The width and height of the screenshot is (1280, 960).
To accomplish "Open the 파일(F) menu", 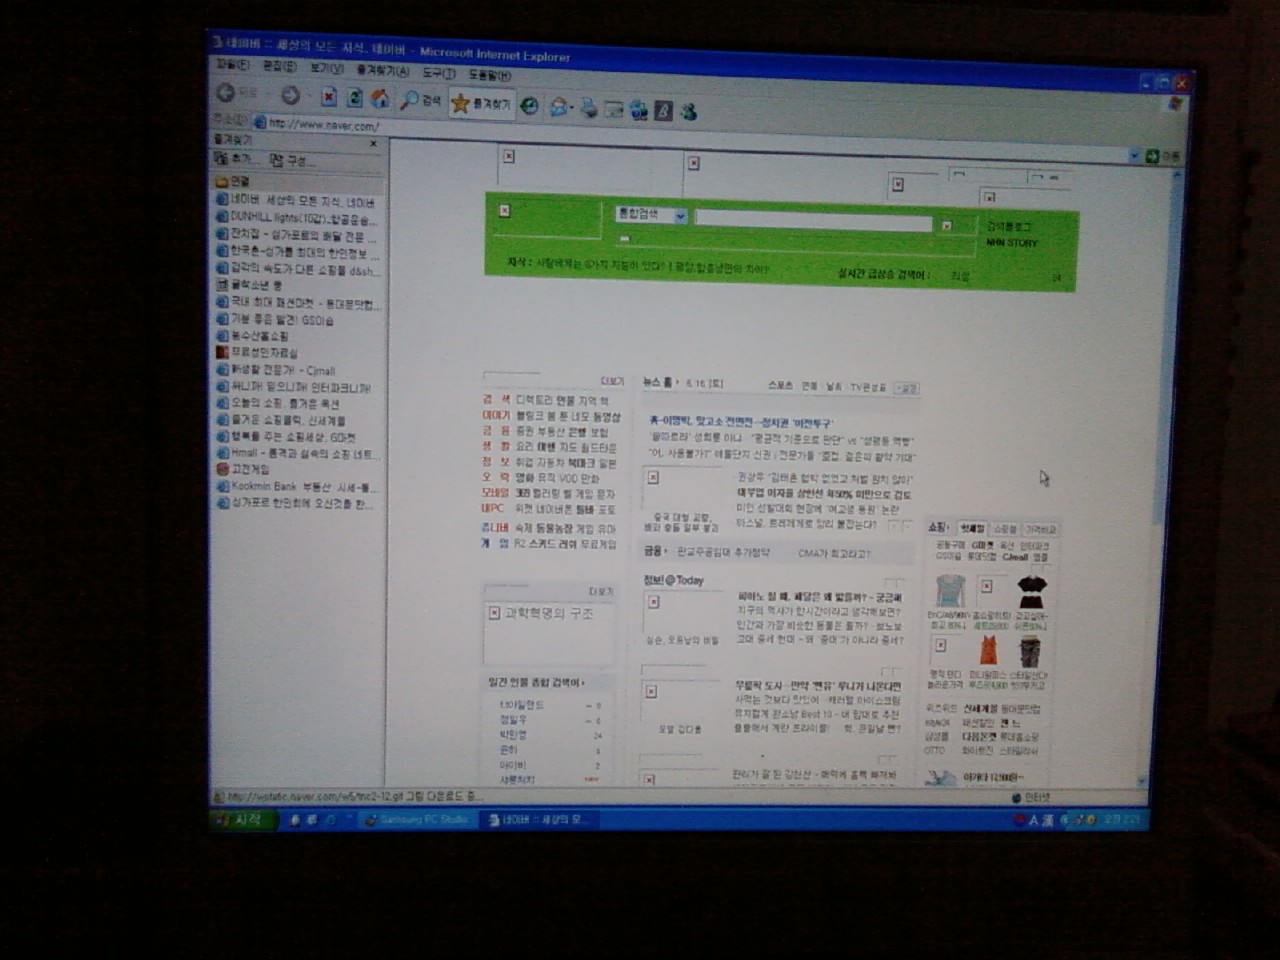I will pos(232,64).
